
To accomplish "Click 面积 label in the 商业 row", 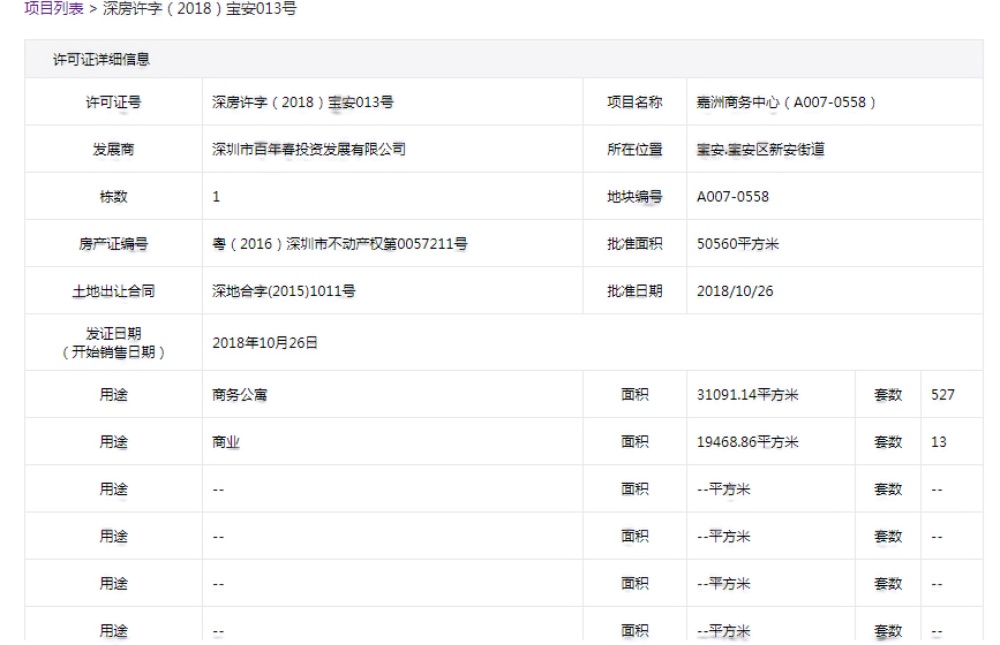I will point(635,442).
